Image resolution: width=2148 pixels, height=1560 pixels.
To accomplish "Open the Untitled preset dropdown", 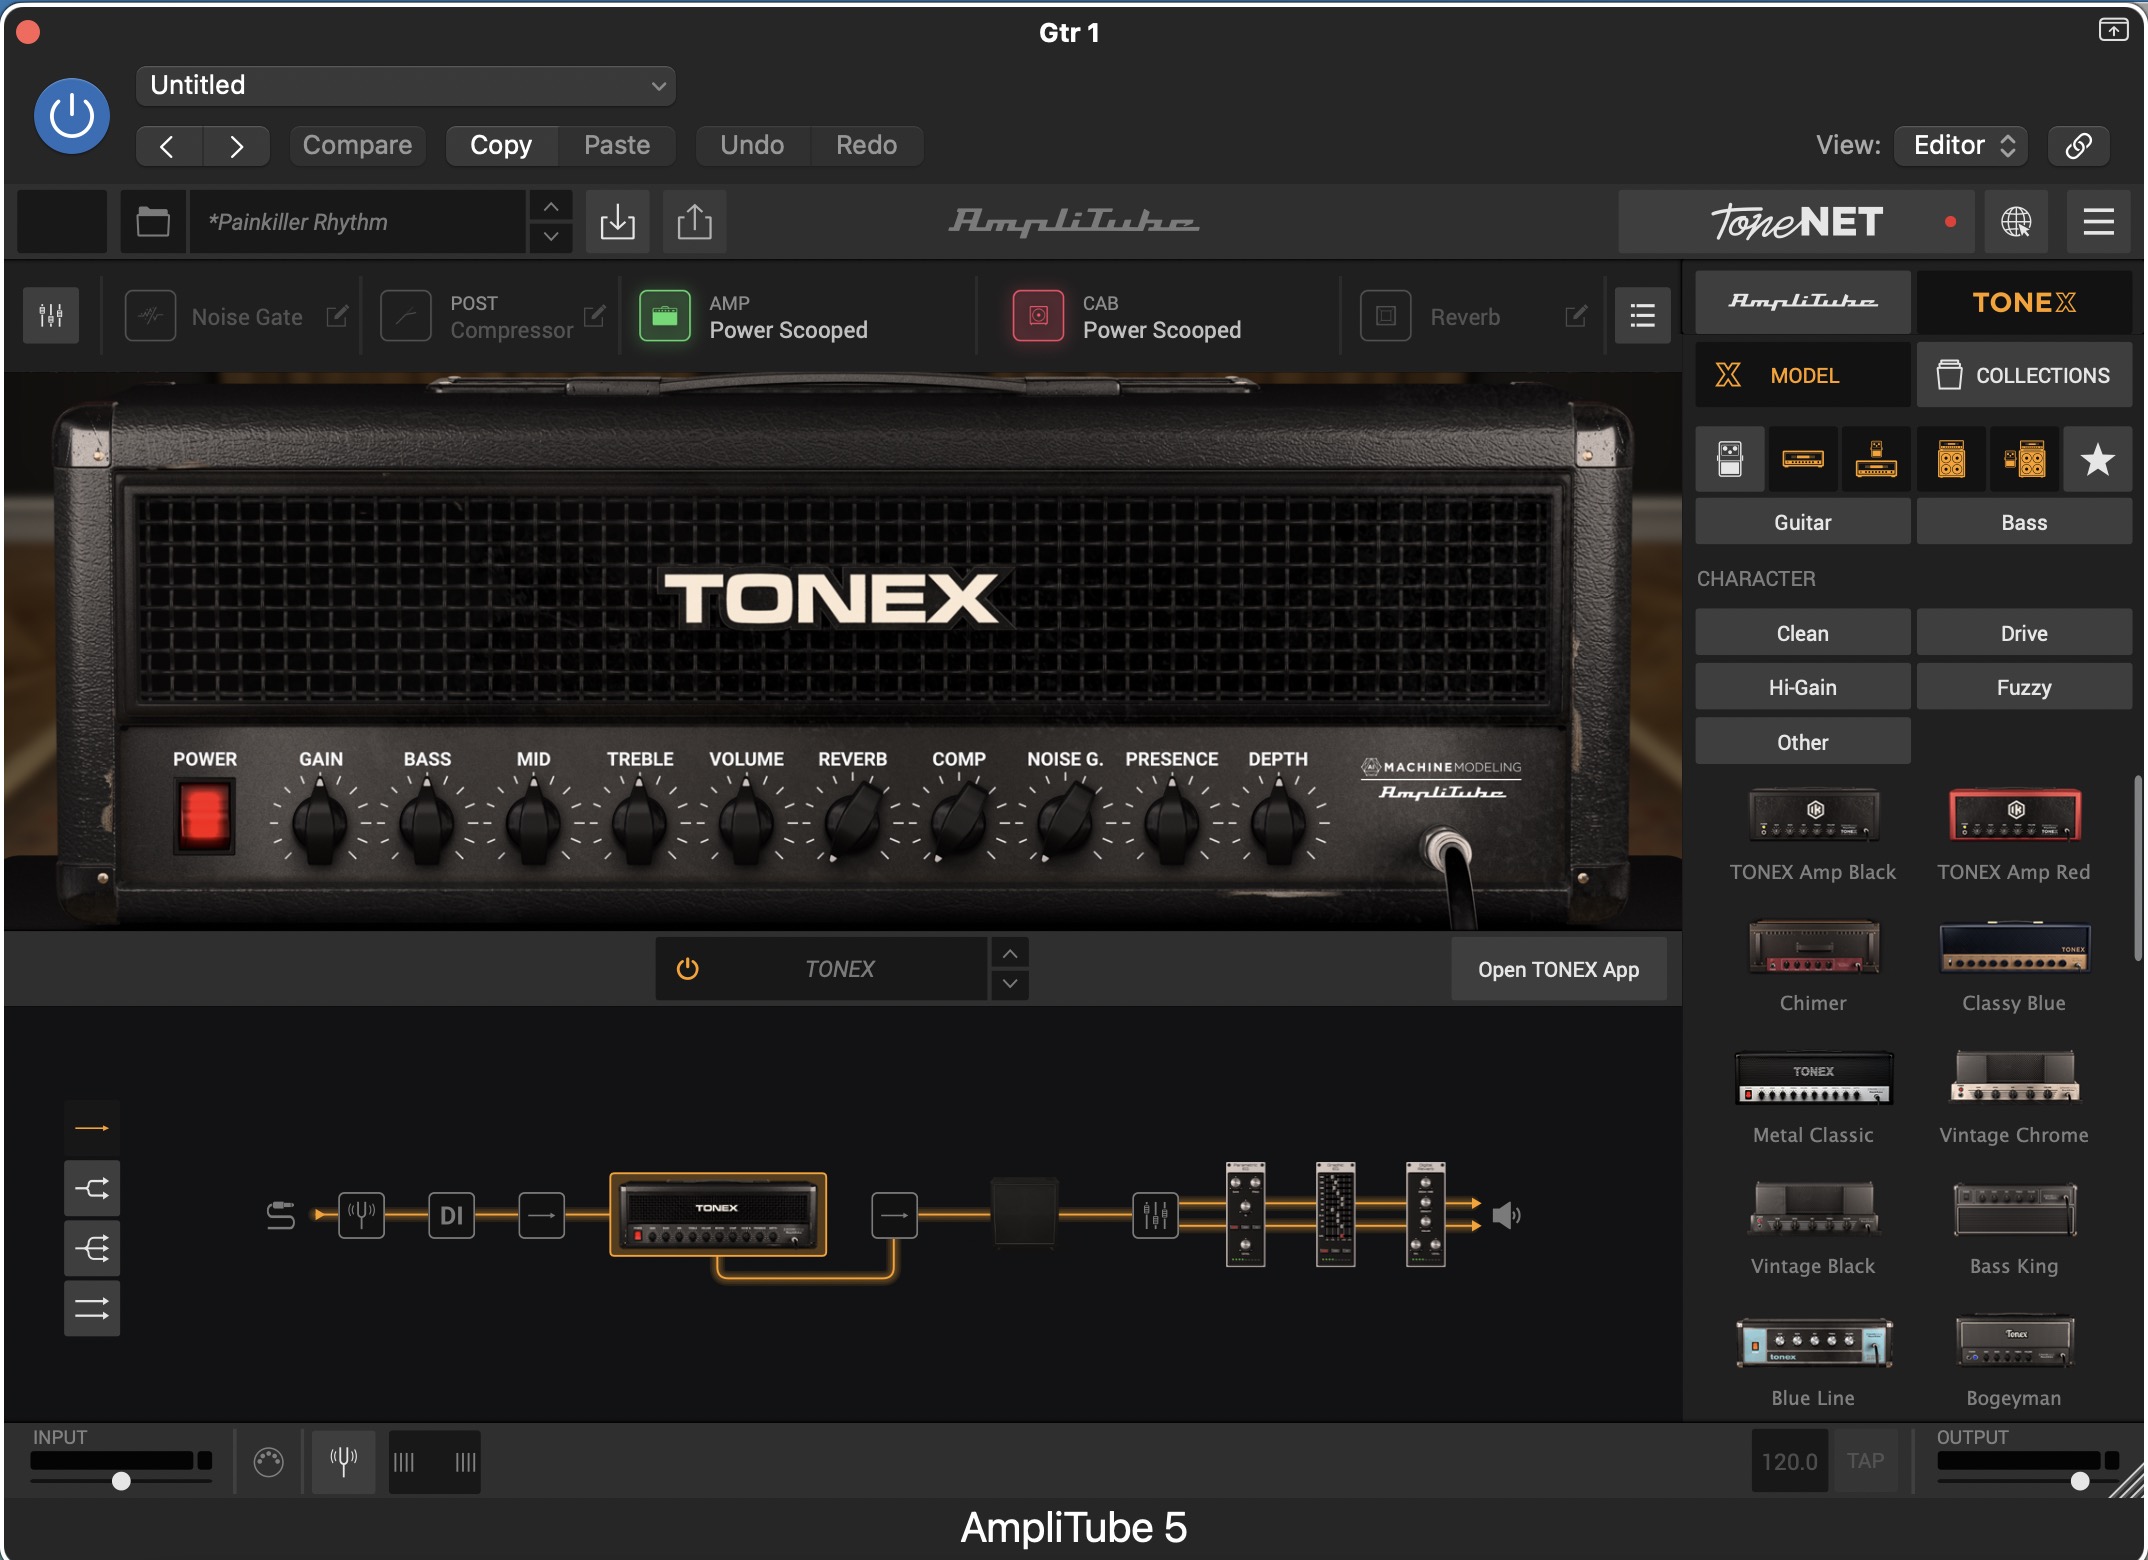I will (405, 85).
